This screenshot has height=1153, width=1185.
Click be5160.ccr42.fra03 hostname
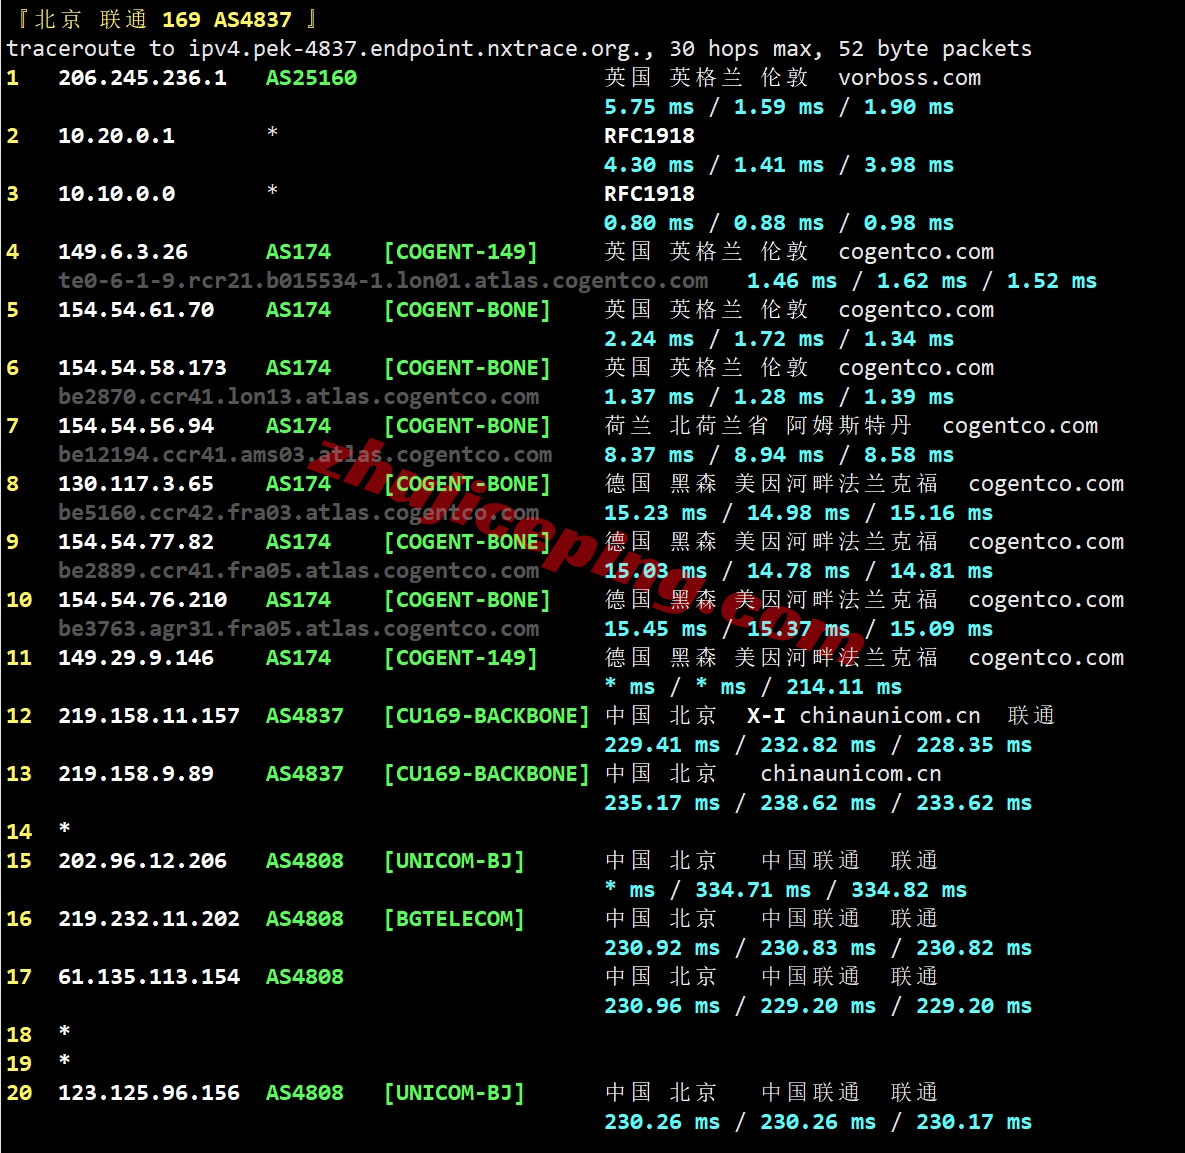pyautogui.click(x=299, y=513)
